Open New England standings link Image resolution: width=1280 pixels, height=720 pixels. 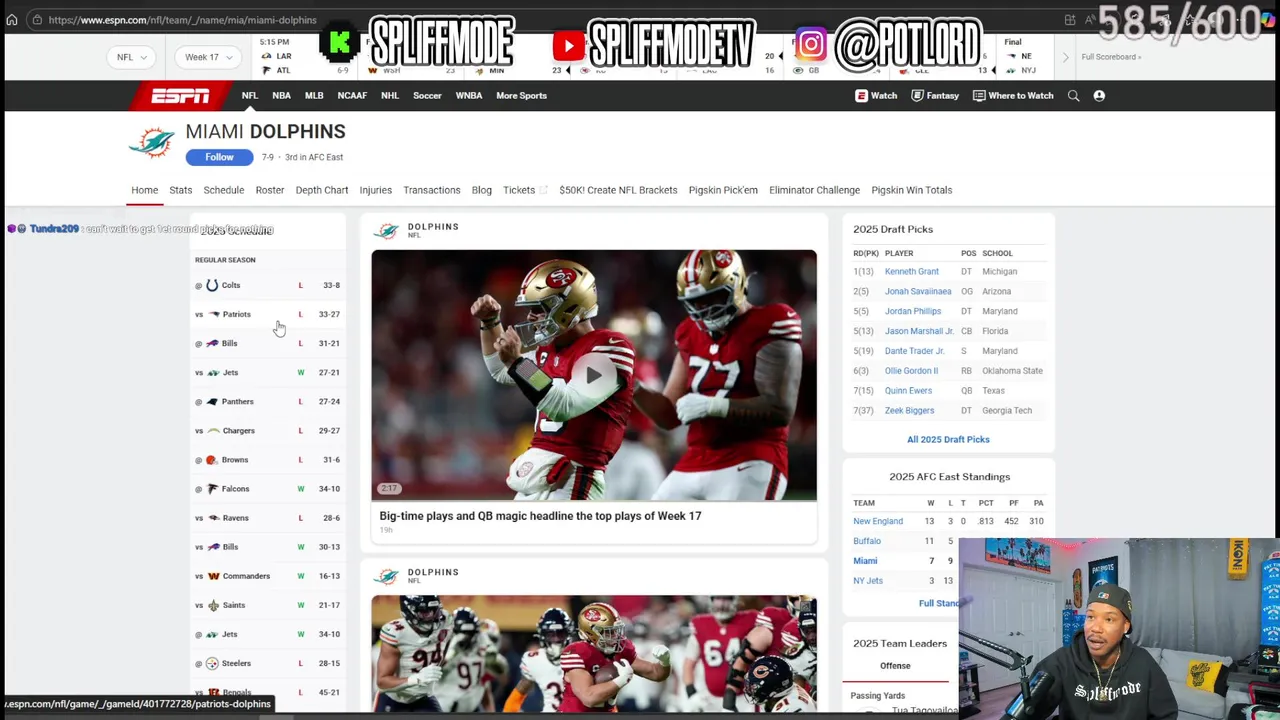878,521
